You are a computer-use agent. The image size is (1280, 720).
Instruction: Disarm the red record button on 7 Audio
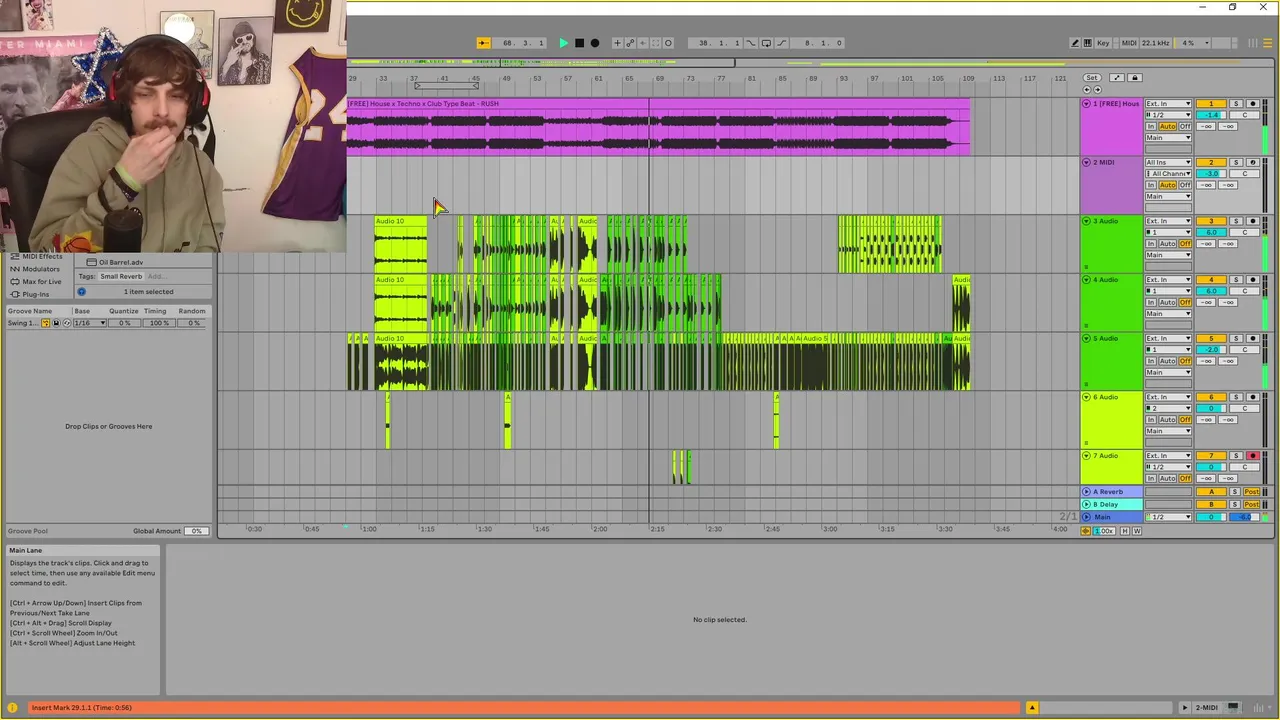1253,456
